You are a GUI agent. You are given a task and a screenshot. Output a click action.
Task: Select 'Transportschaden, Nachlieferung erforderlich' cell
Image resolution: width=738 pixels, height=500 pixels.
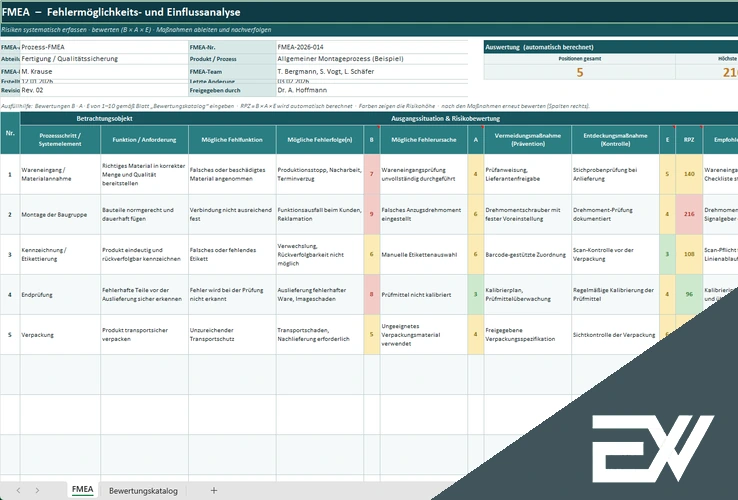[x=320, y=335]
